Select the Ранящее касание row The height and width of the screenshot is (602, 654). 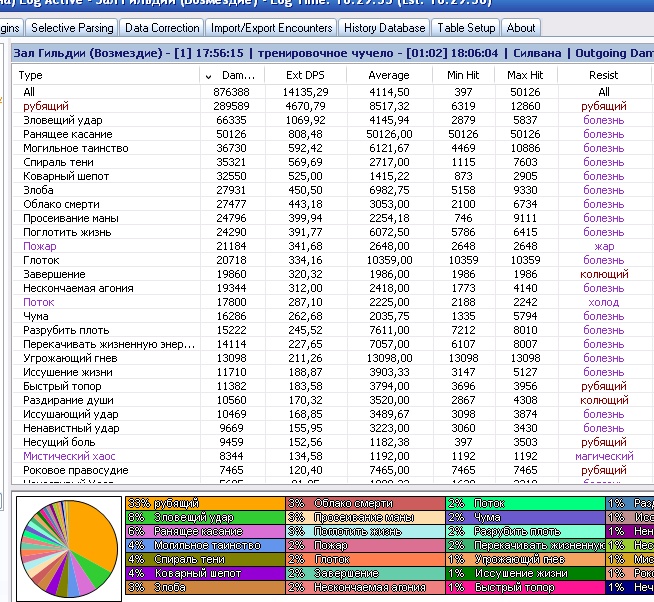tap(332, 134)
